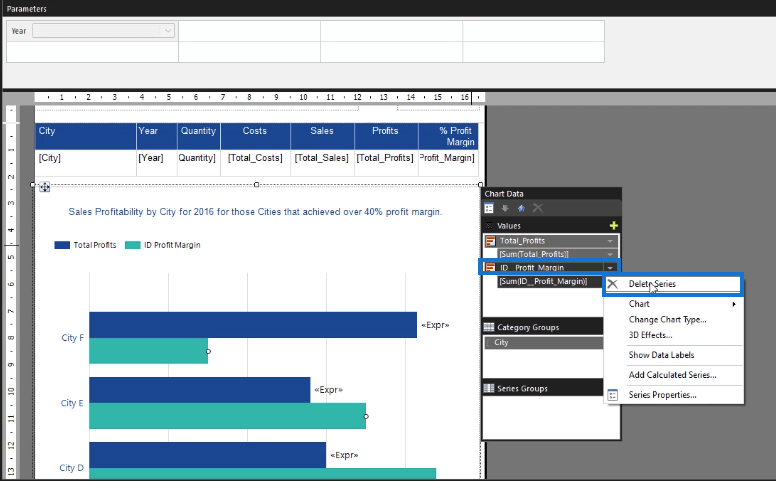Click the properties icon in Chart Data toolbar
Viewport: 776px width, 481px height.
coord(489,208)
